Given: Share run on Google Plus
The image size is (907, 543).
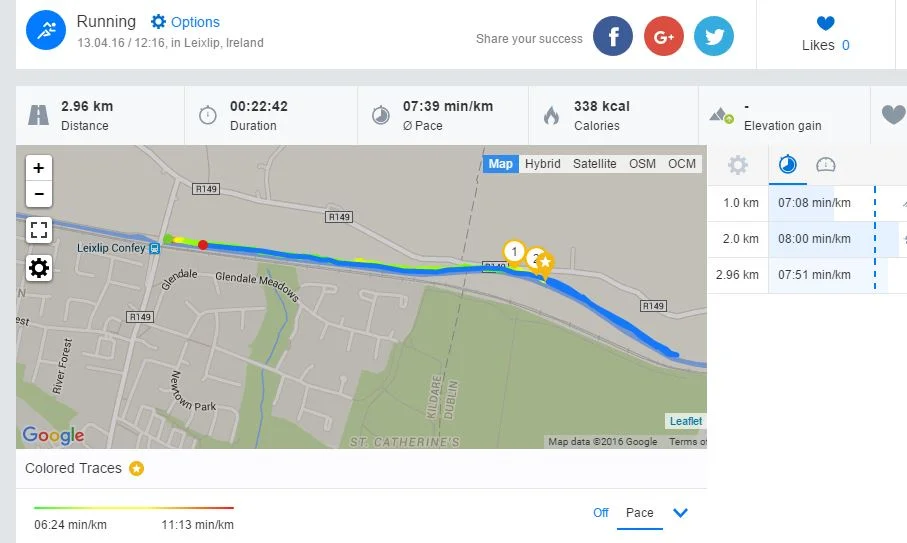Looking at the screenshot, I should pyautogui.click(x=663, y=37).
